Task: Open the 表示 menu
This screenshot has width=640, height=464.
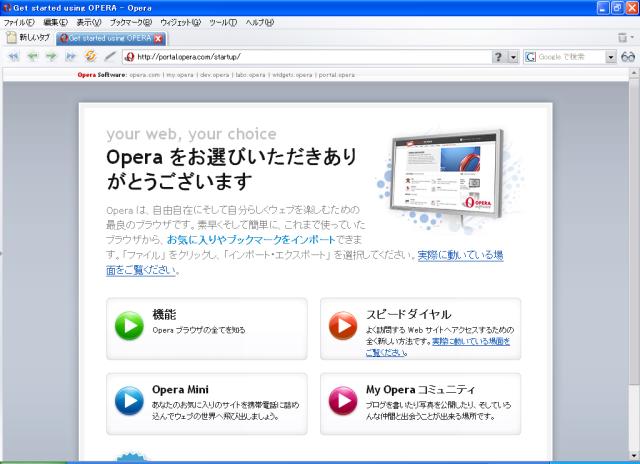Action: (89, 22)
